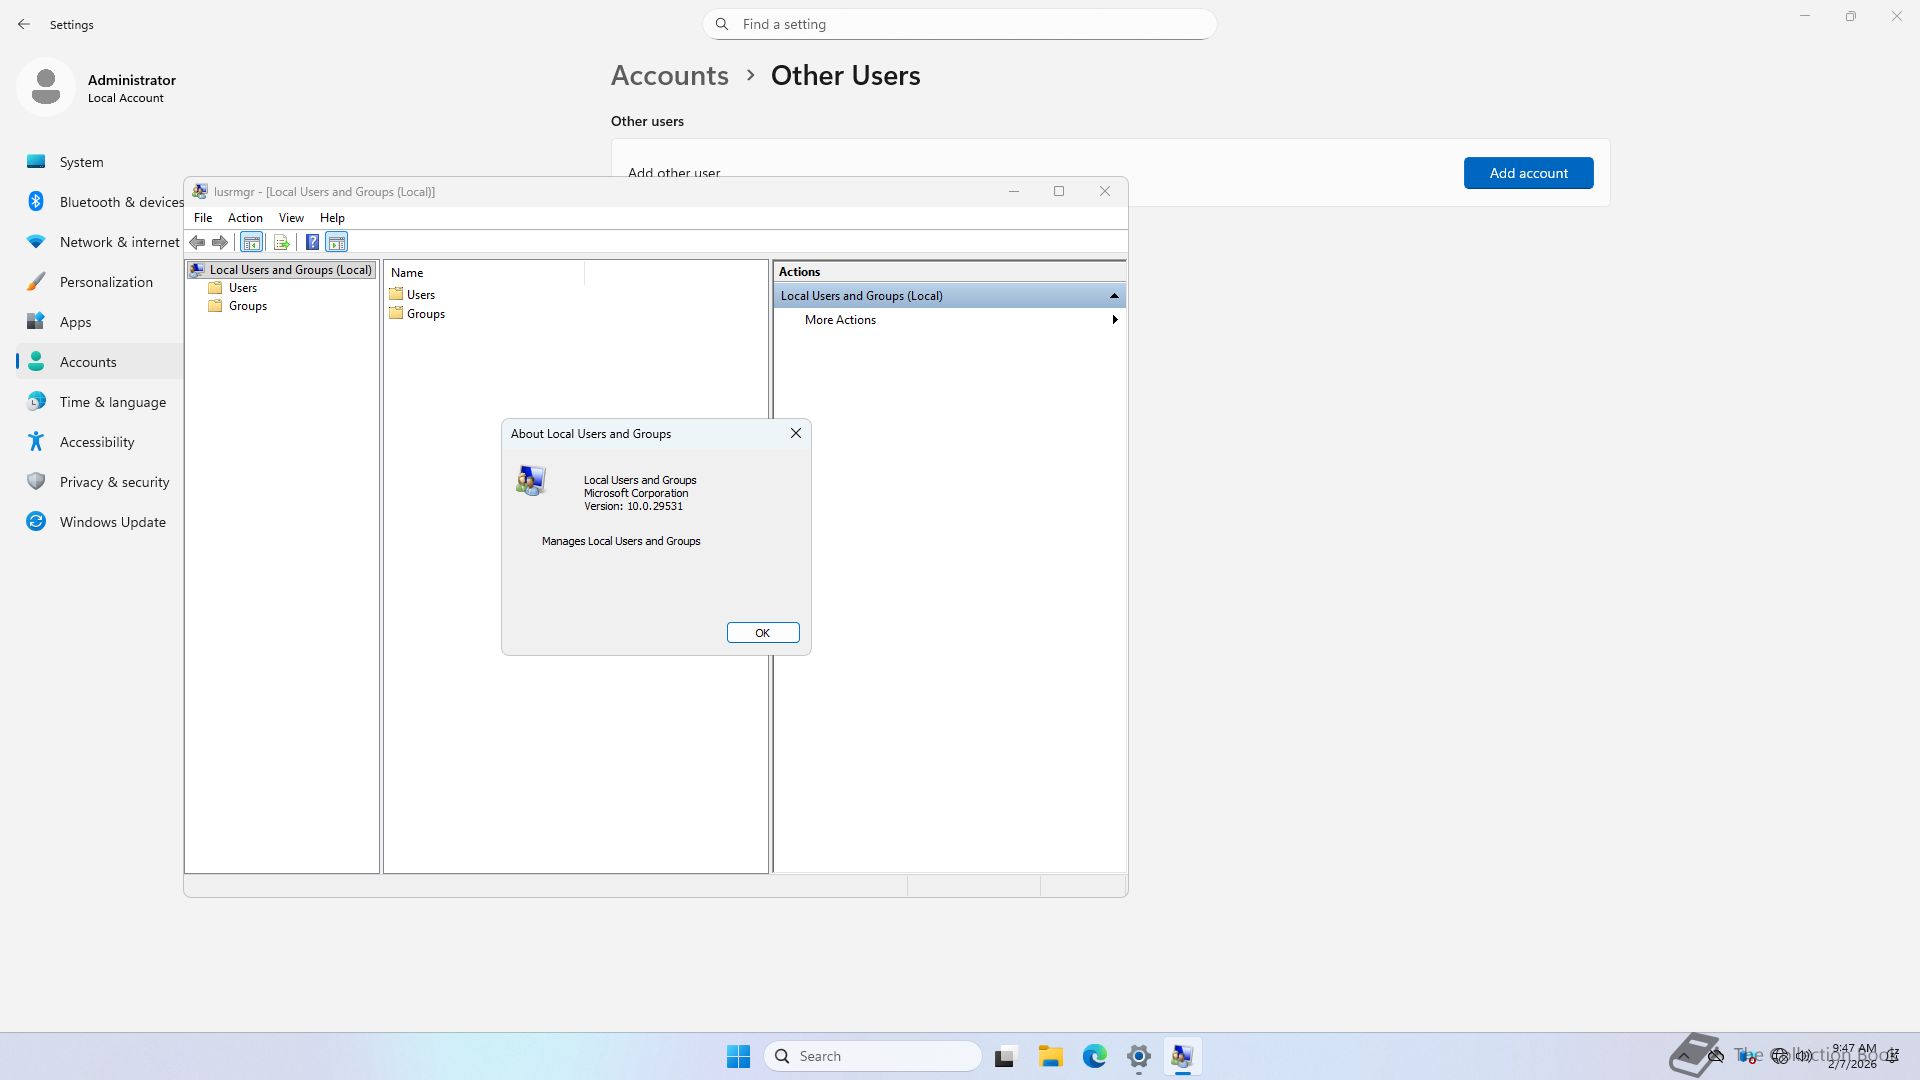
Task: Click the Forward arrow in lusrmgr toolbar
Action: point(220,242)
